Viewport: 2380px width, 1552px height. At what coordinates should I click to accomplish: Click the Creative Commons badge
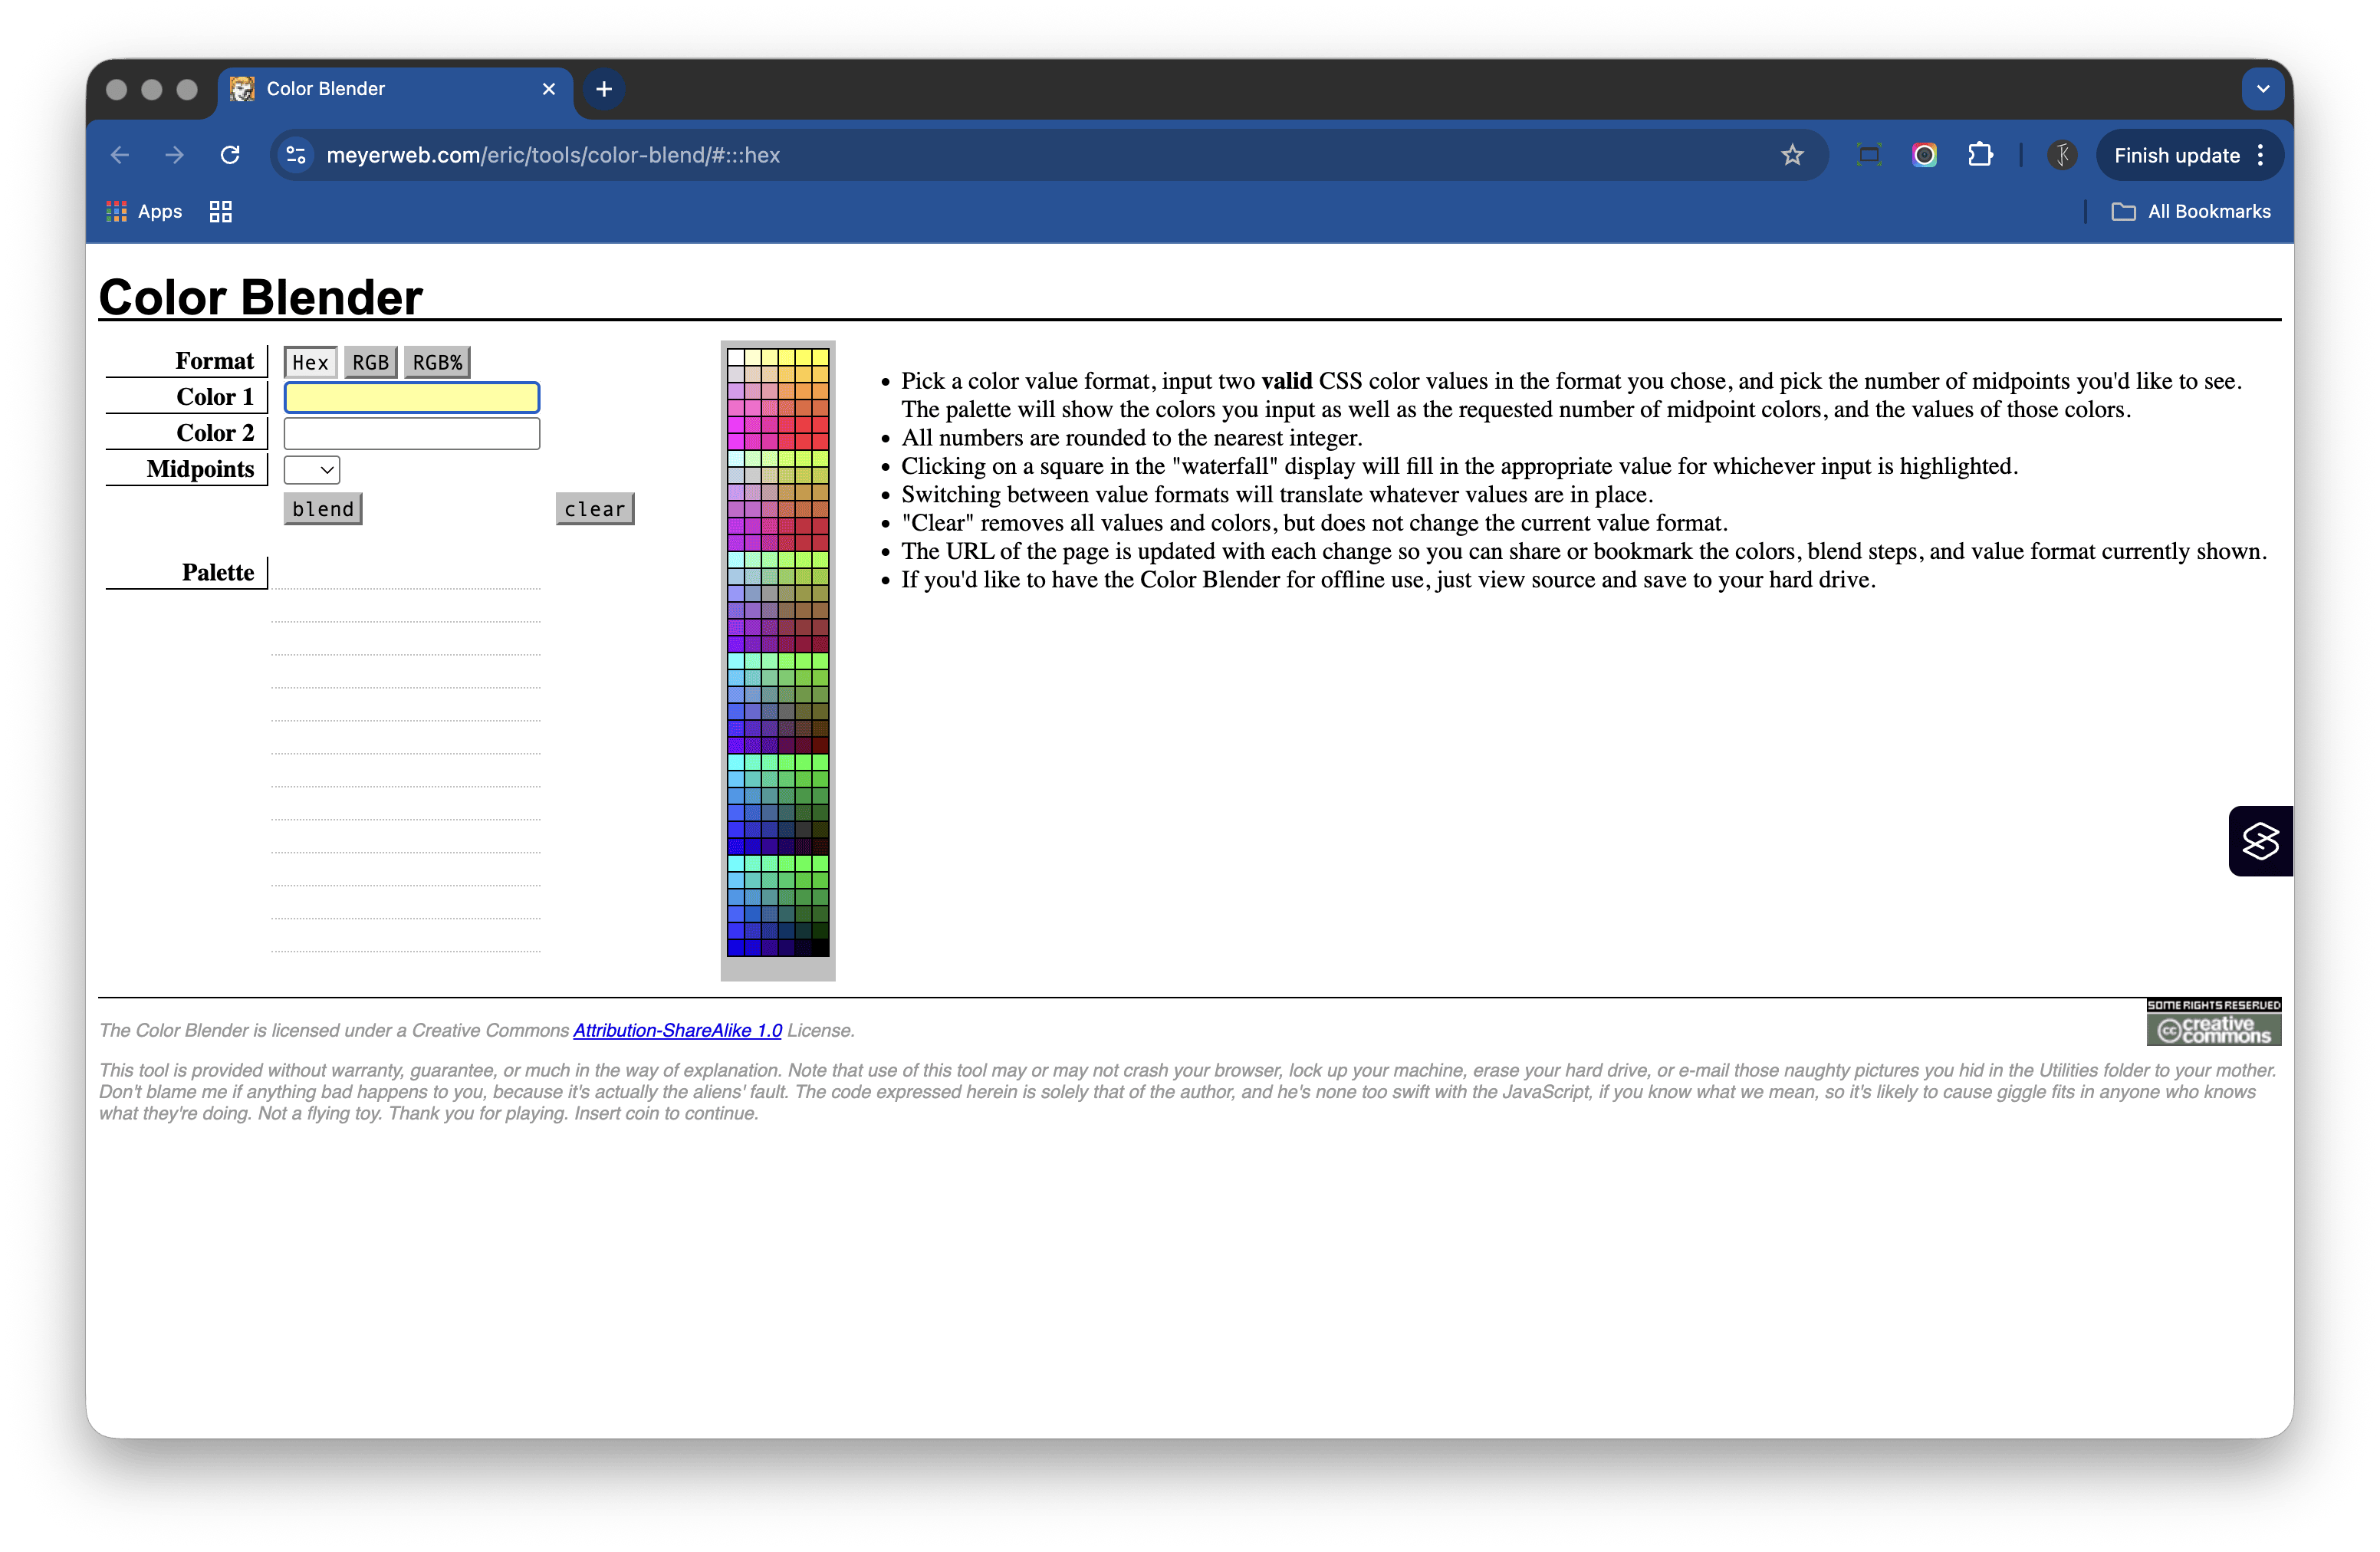coord(2213,1022)
